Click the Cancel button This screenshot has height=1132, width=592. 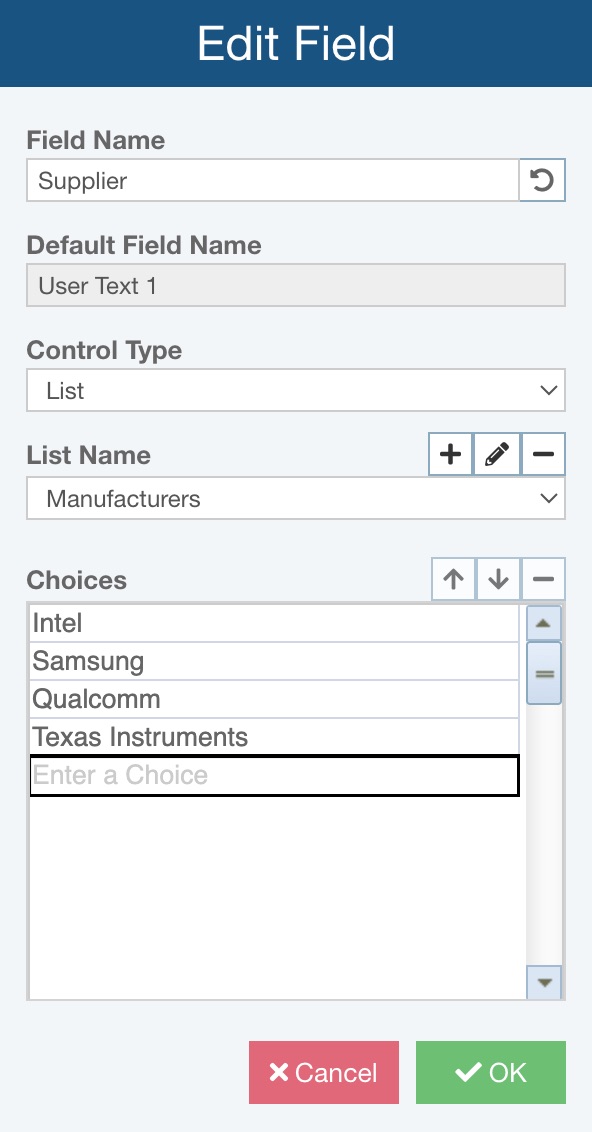(x=323, y=1071)
